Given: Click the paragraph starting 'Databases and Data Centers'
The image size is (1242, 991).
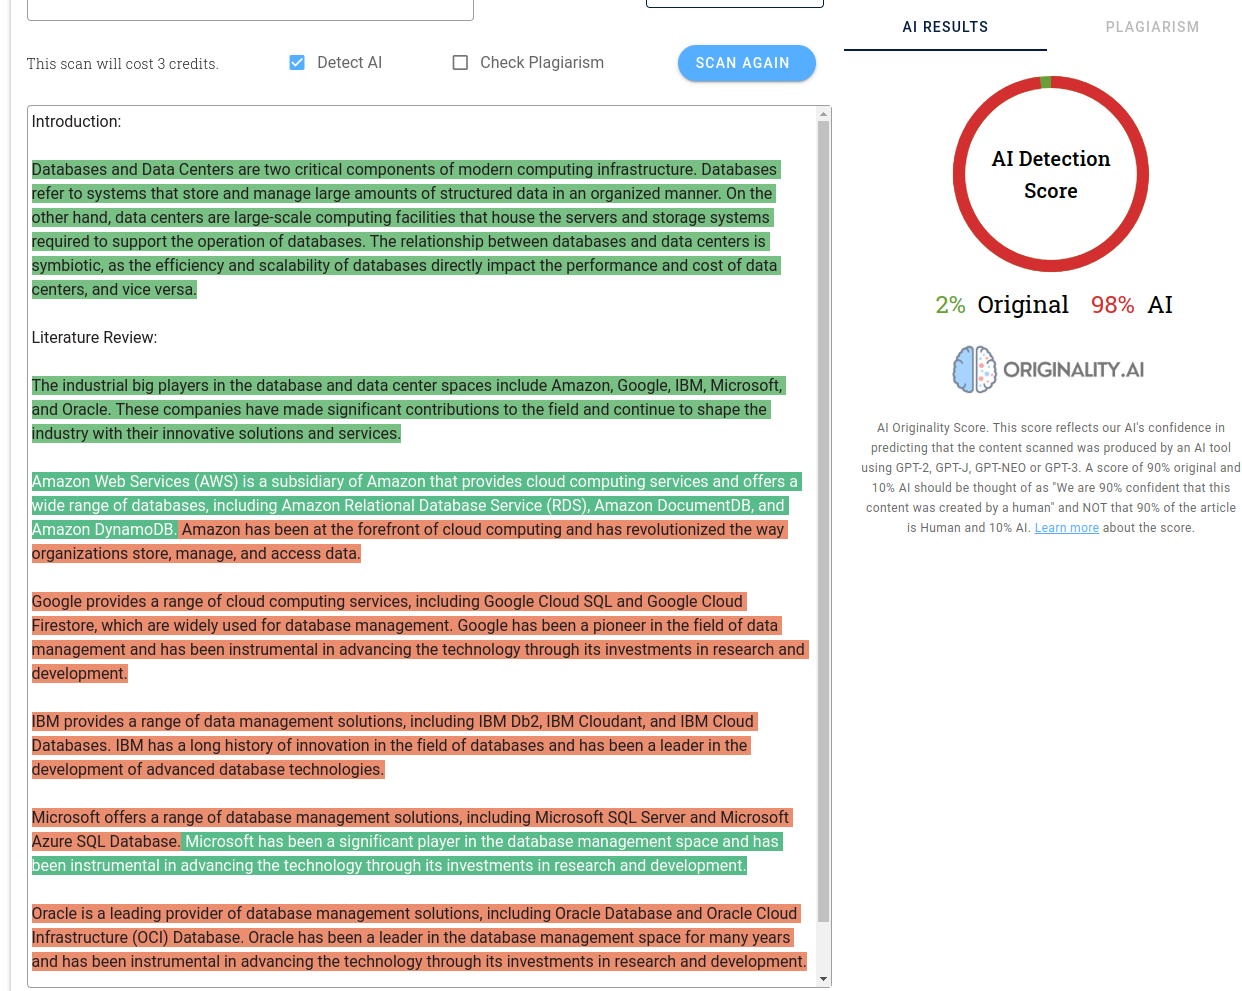Looking at the screenshot, I should [405, 230].
